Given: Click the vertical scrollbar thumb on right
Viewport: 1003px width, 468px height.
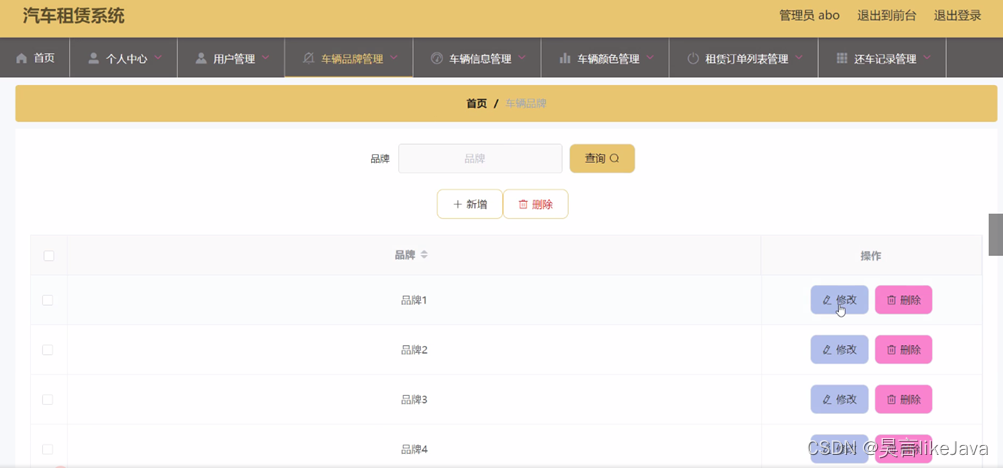Looking at the screenshot, I should coord(996,235).
